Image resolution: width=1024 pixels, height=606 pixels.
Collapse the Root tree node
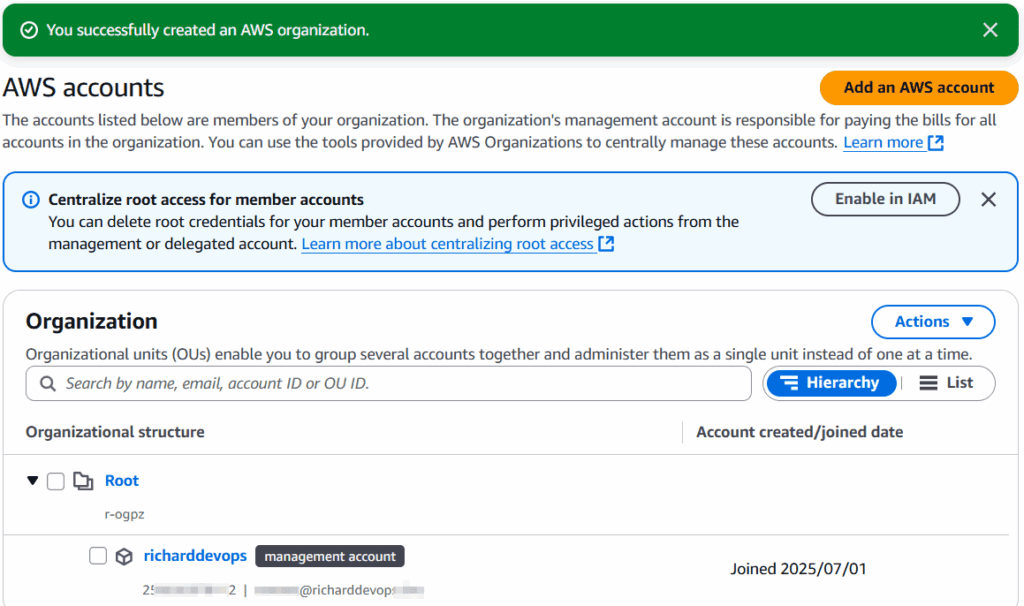coord(33,481)
